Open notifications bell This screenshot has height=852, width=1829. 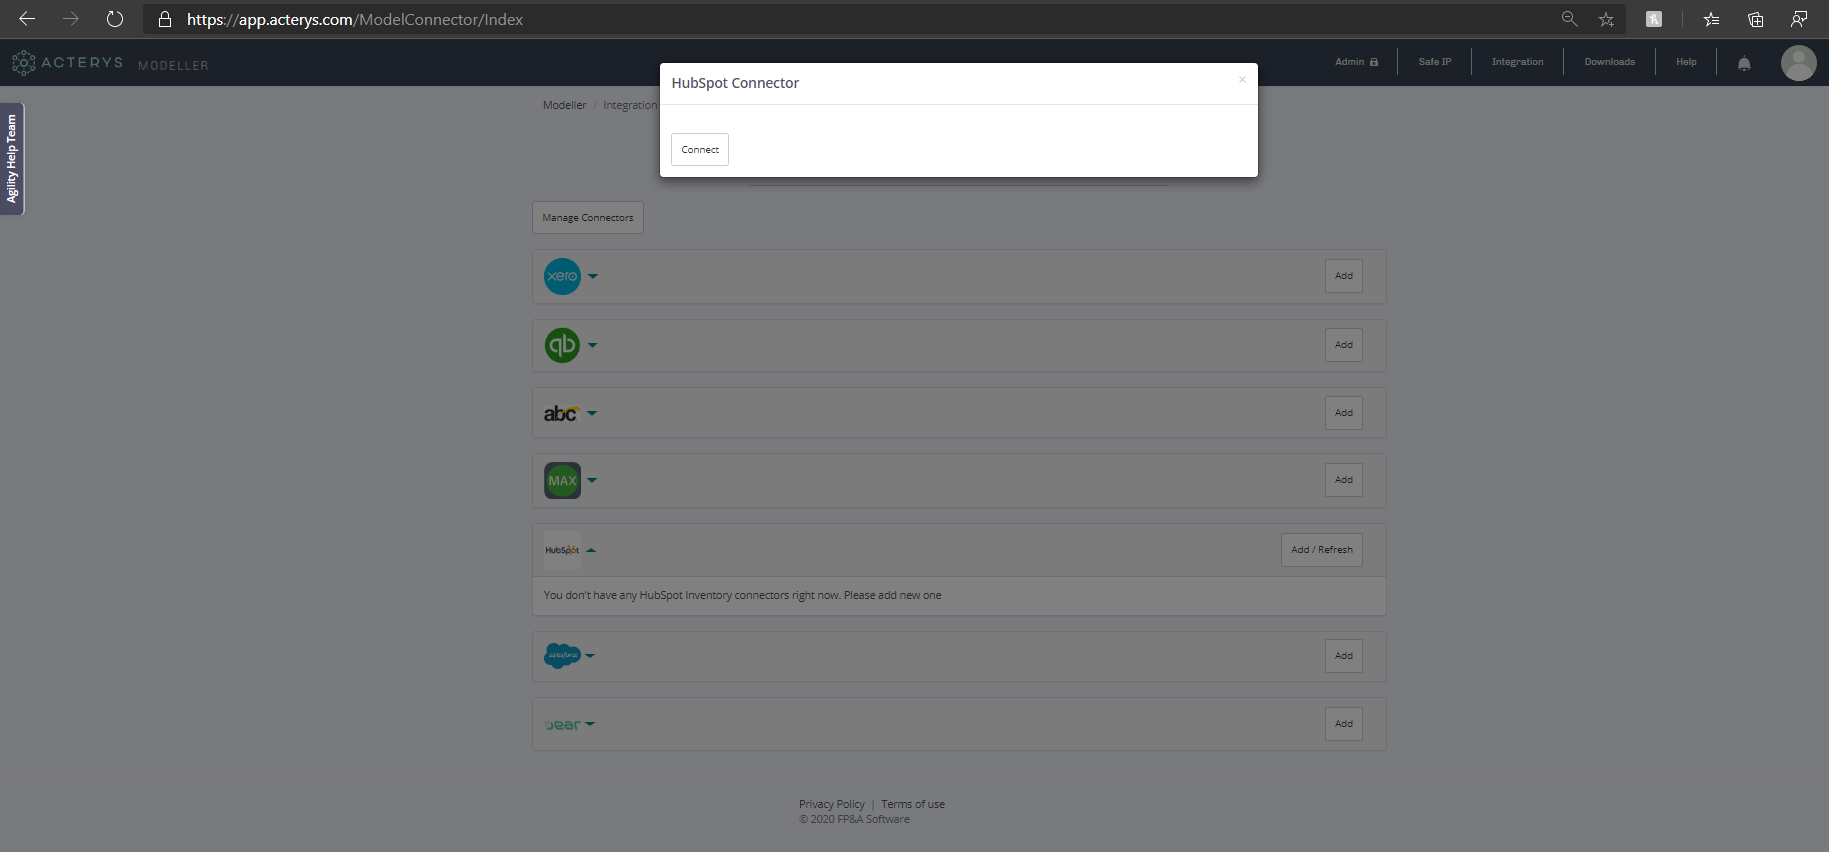(x=1744, y=63)
